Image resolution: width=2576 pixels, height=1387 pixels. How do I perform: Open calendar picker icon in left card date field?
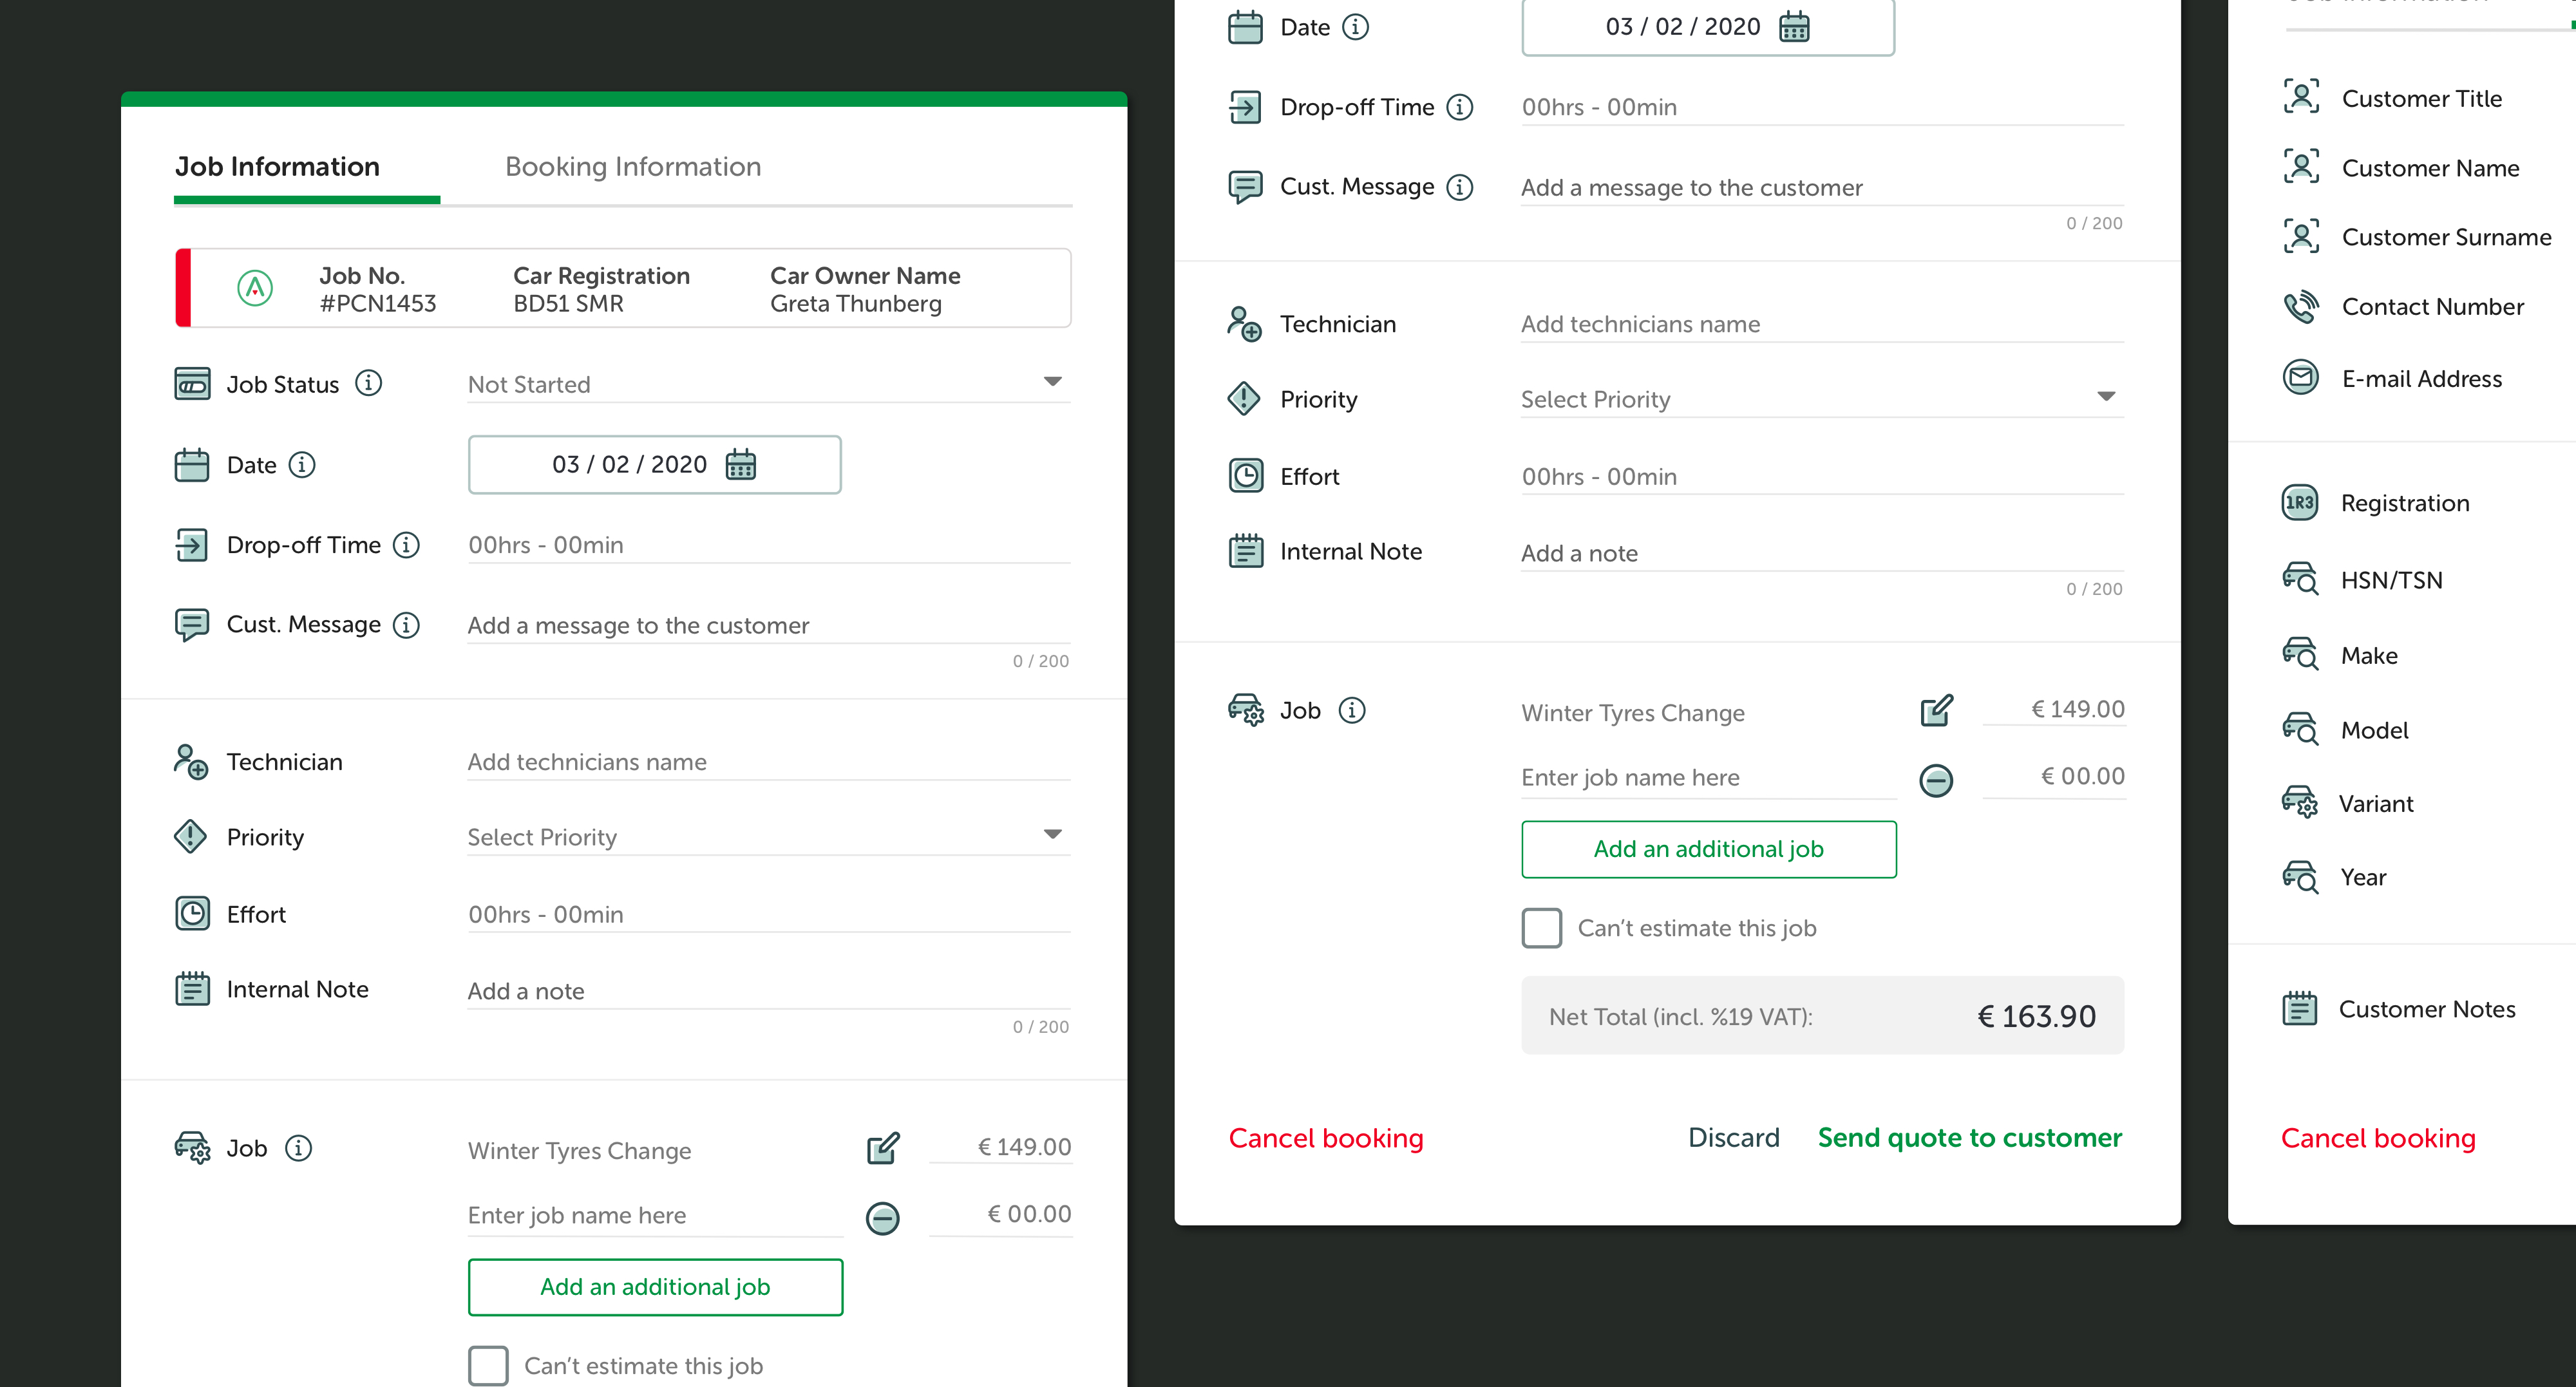tap(741, 464)
